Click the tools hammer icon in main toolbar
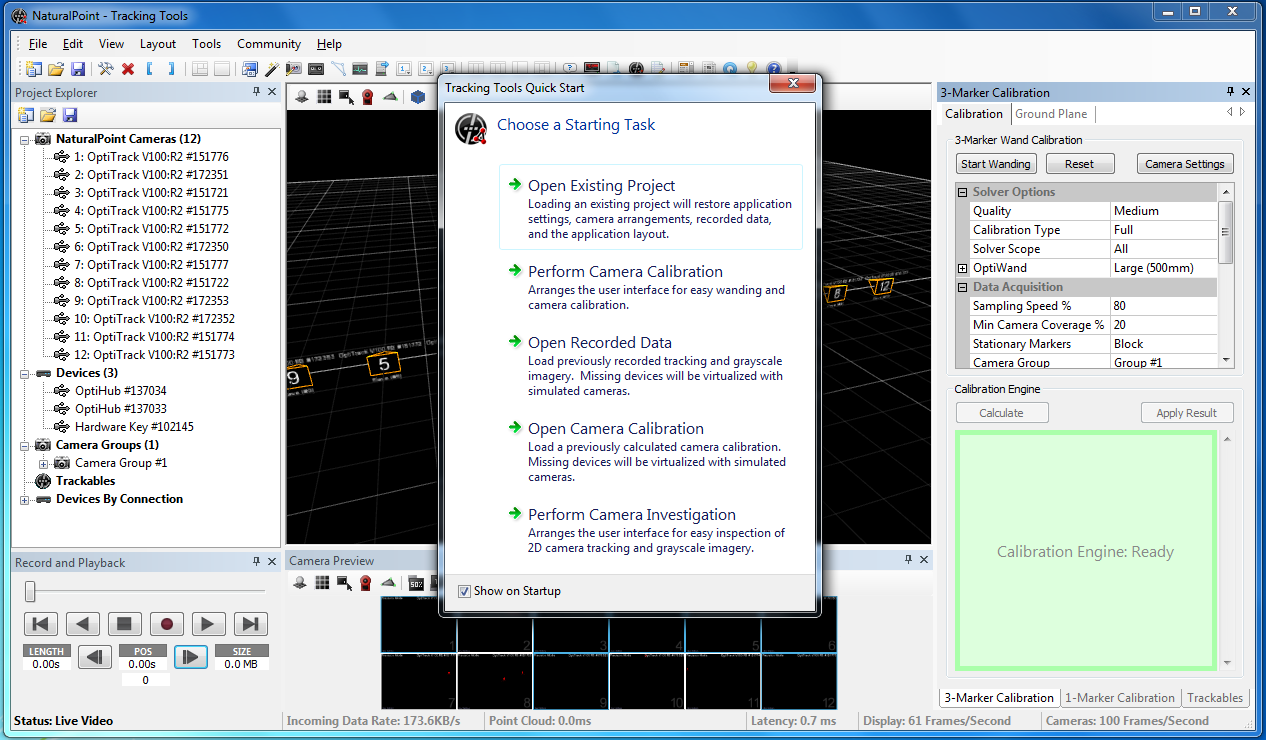 pos(106,69)
